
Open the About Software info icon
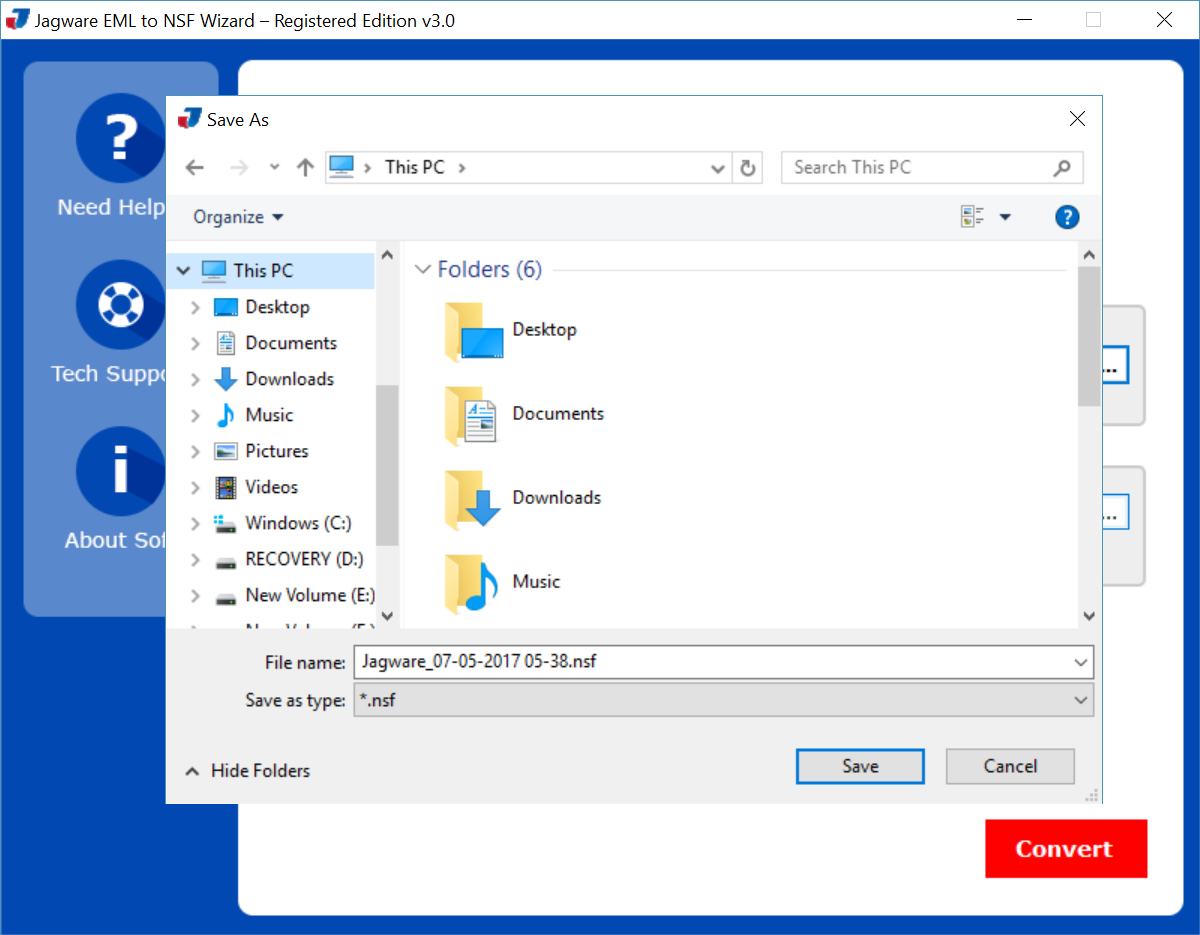click(x=120, y=471)
